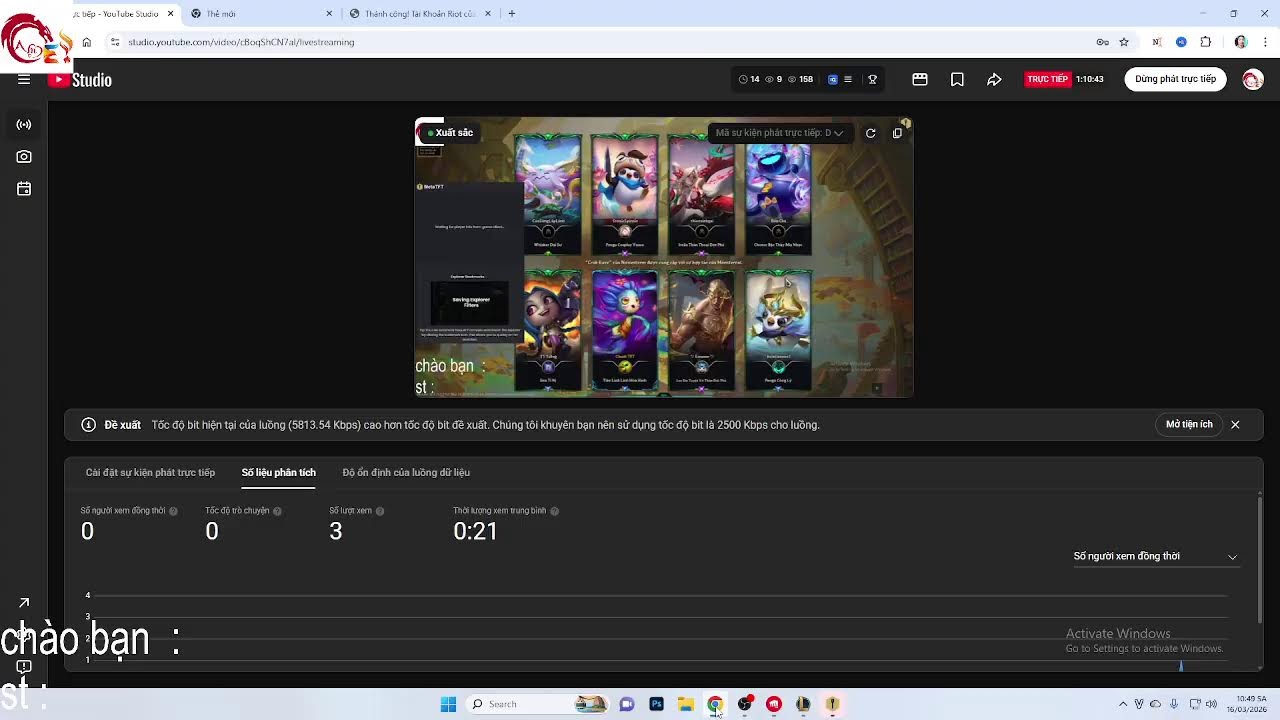Open the YouTube Studio hamburger menu
Viewport: 1280px width, 720px height.
[24, 80]
